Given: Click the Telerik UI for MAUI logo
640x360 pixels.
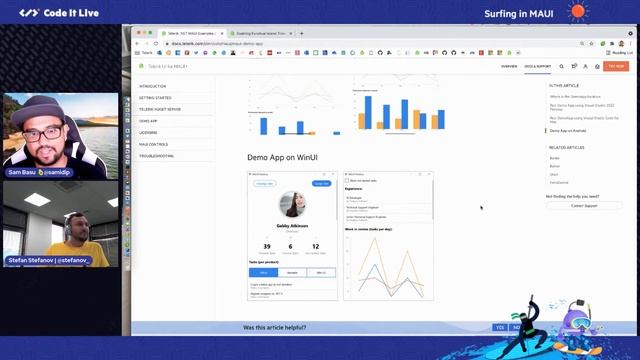Looking at the screenshot, I should (163, 66).
